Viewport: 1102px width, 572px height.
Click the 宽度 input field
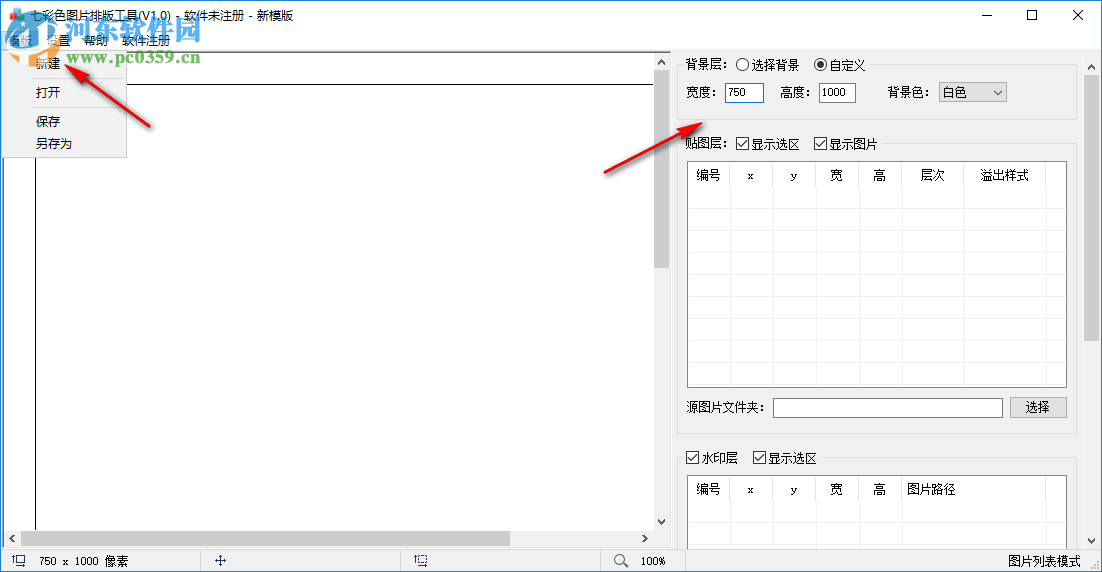744,92
